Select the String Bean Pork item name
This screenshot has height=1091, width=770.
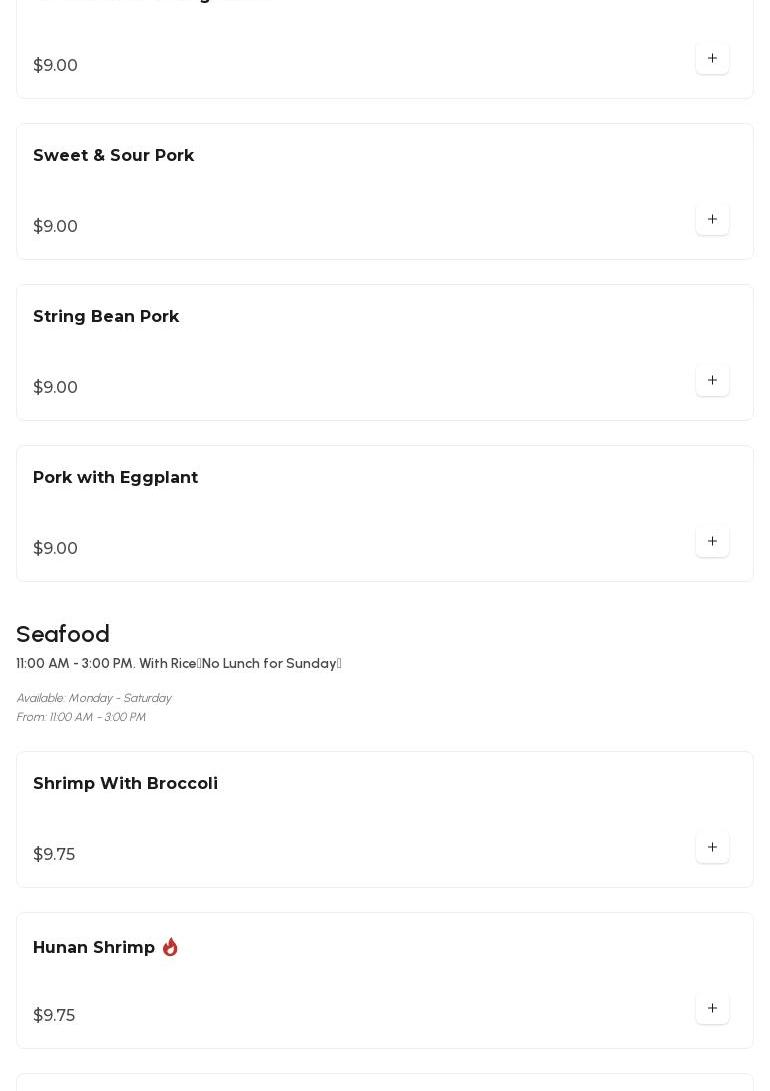pyautogui.click(x=106, y=317)
